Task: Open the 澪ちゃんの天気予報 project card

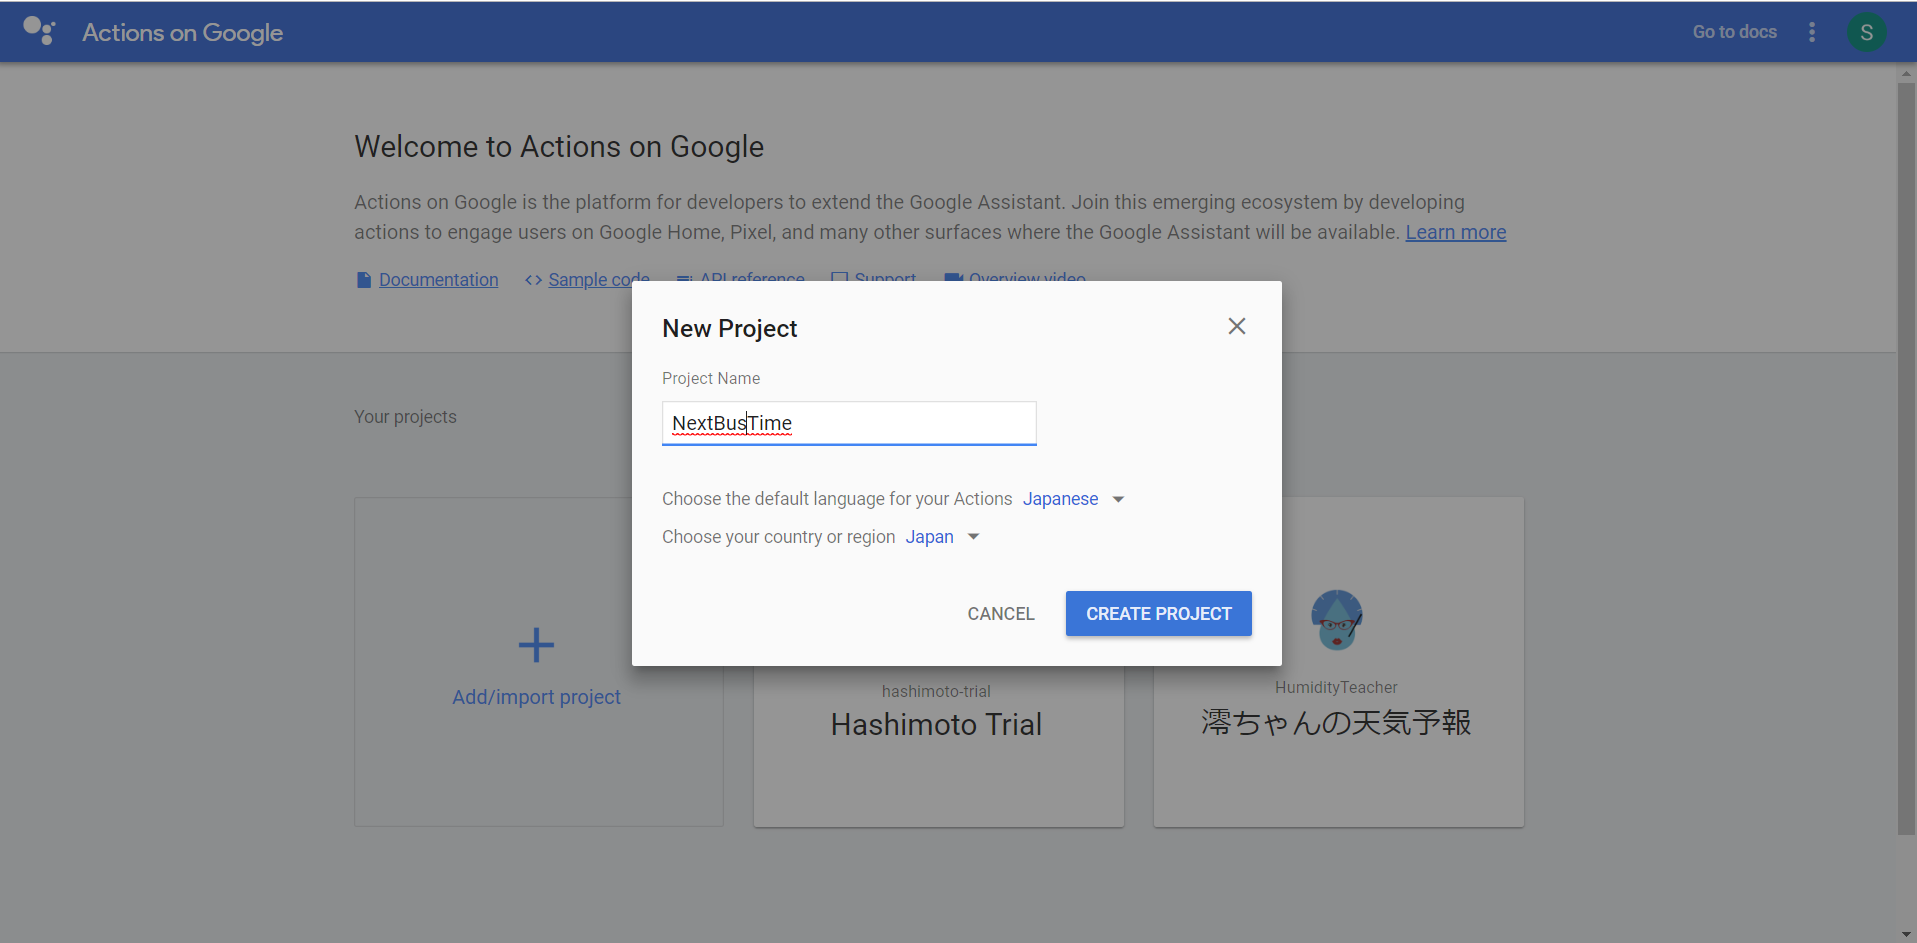Action: click(1338, 662)
